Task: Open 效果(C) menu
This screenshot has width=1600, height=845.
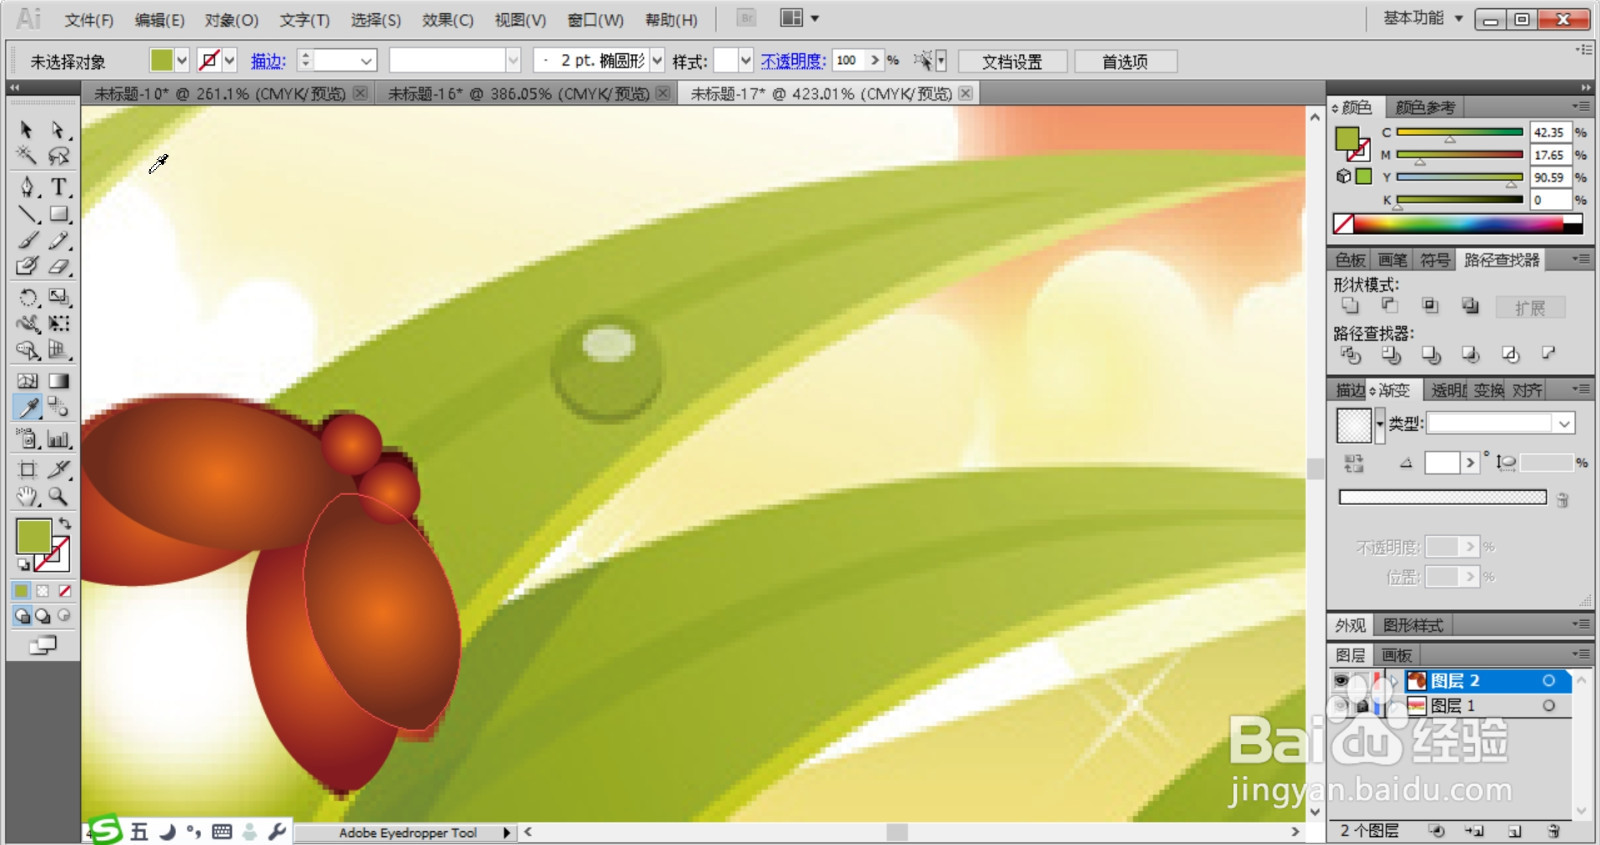Action: point(448,20)
